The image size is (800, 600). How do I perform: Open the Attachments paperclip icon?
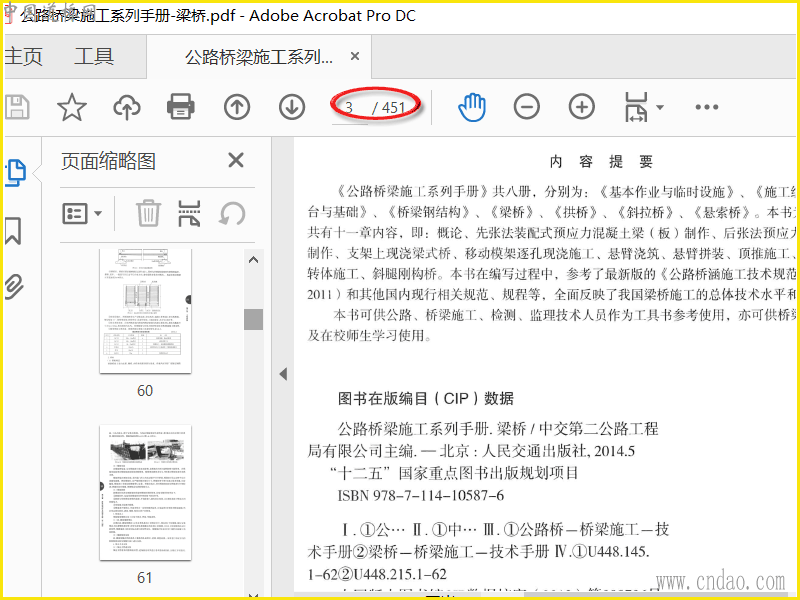(x=14, y=286)
